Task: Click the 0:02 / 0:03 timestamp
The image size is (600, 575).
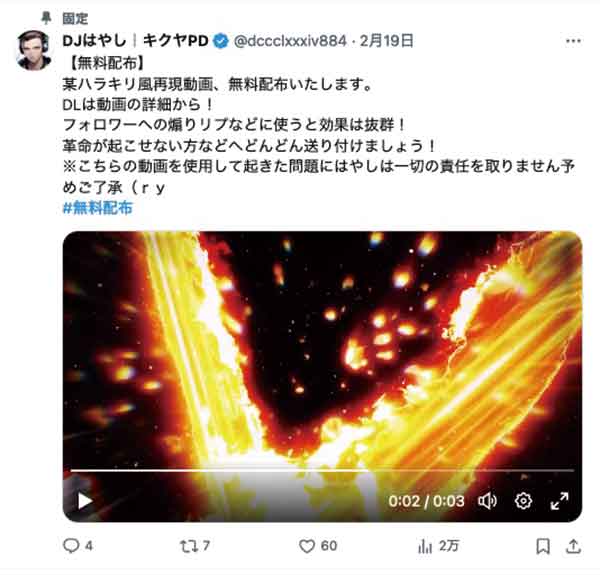Action: point(426,501)
